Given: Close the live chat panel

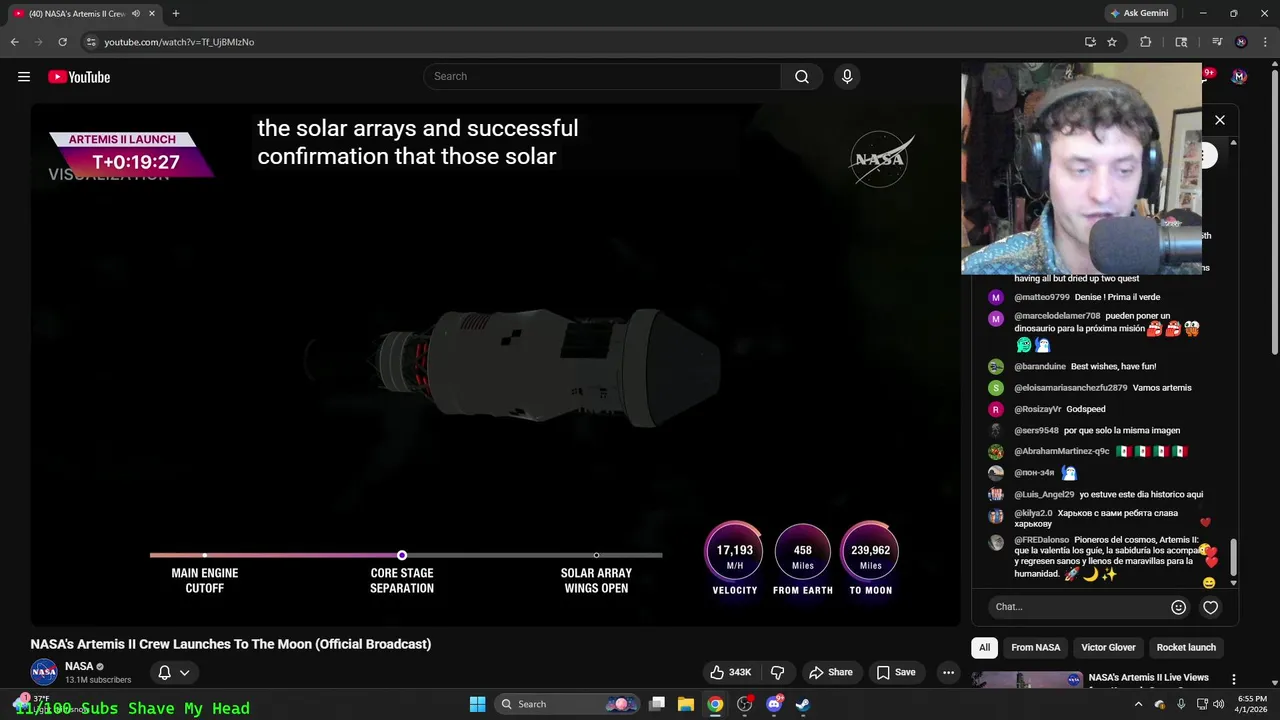Looking at the screenshot, I should pyautogui.click(x=1220, y=120).
